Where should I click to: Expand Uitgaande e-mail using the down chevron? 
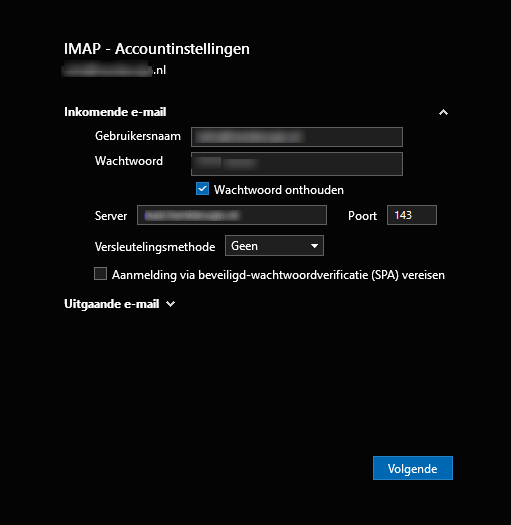170,304
